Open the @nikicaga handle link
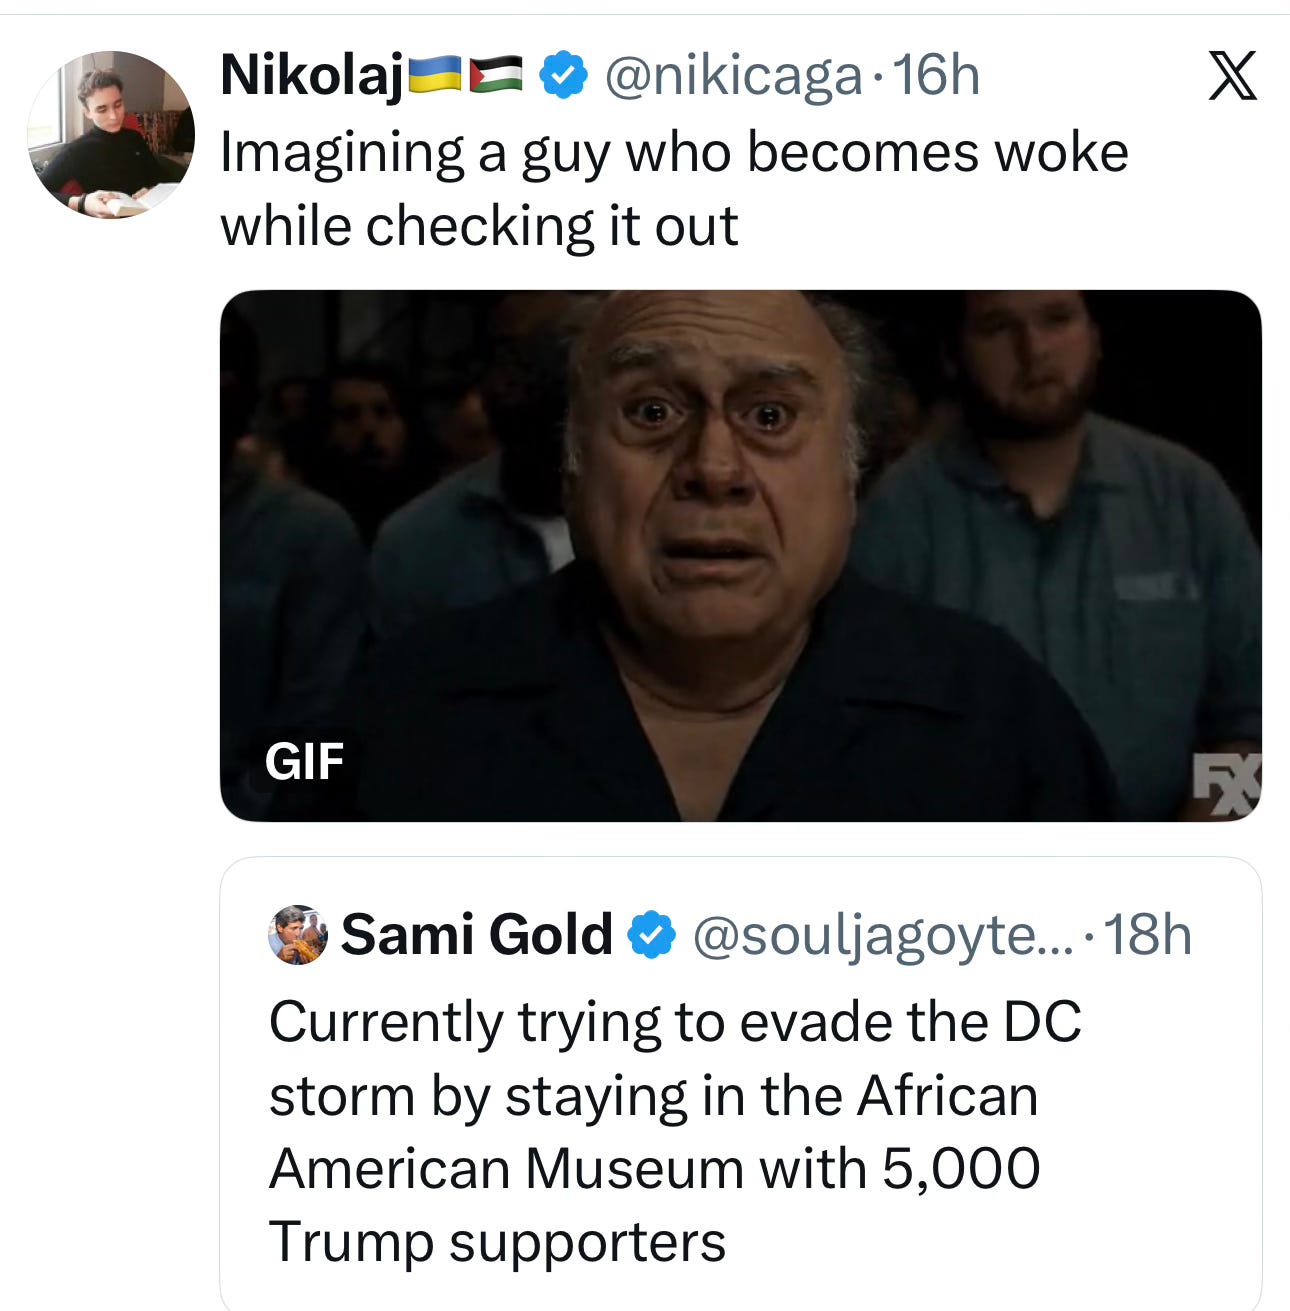Screen dimensions: 1290x1311 coord(733,77)
